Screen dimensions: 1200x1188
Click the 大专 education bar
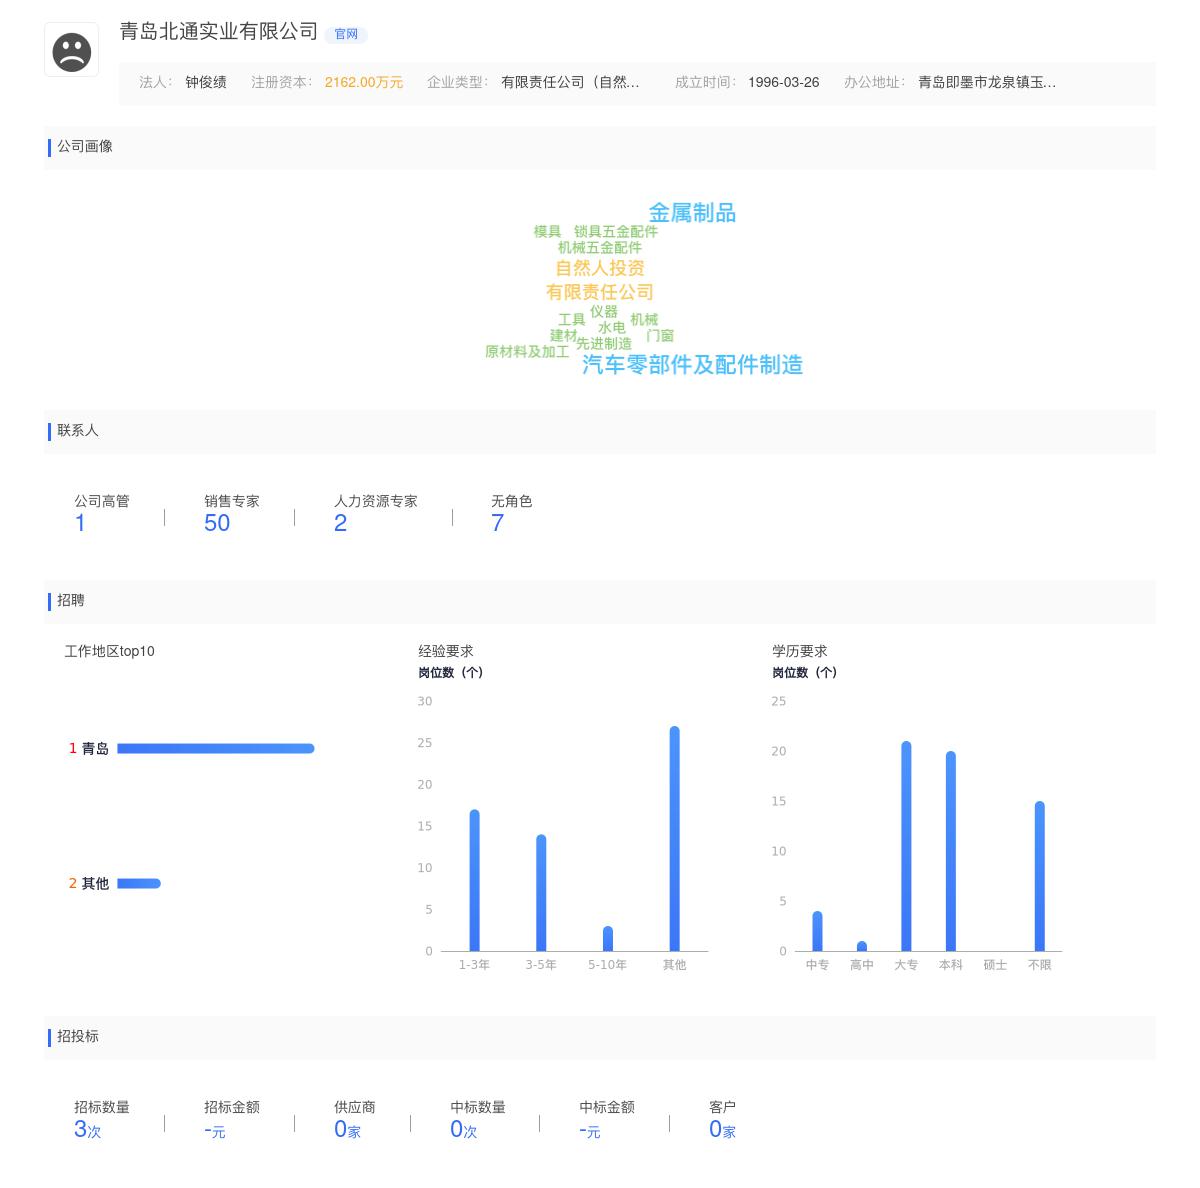pos(906,846)
